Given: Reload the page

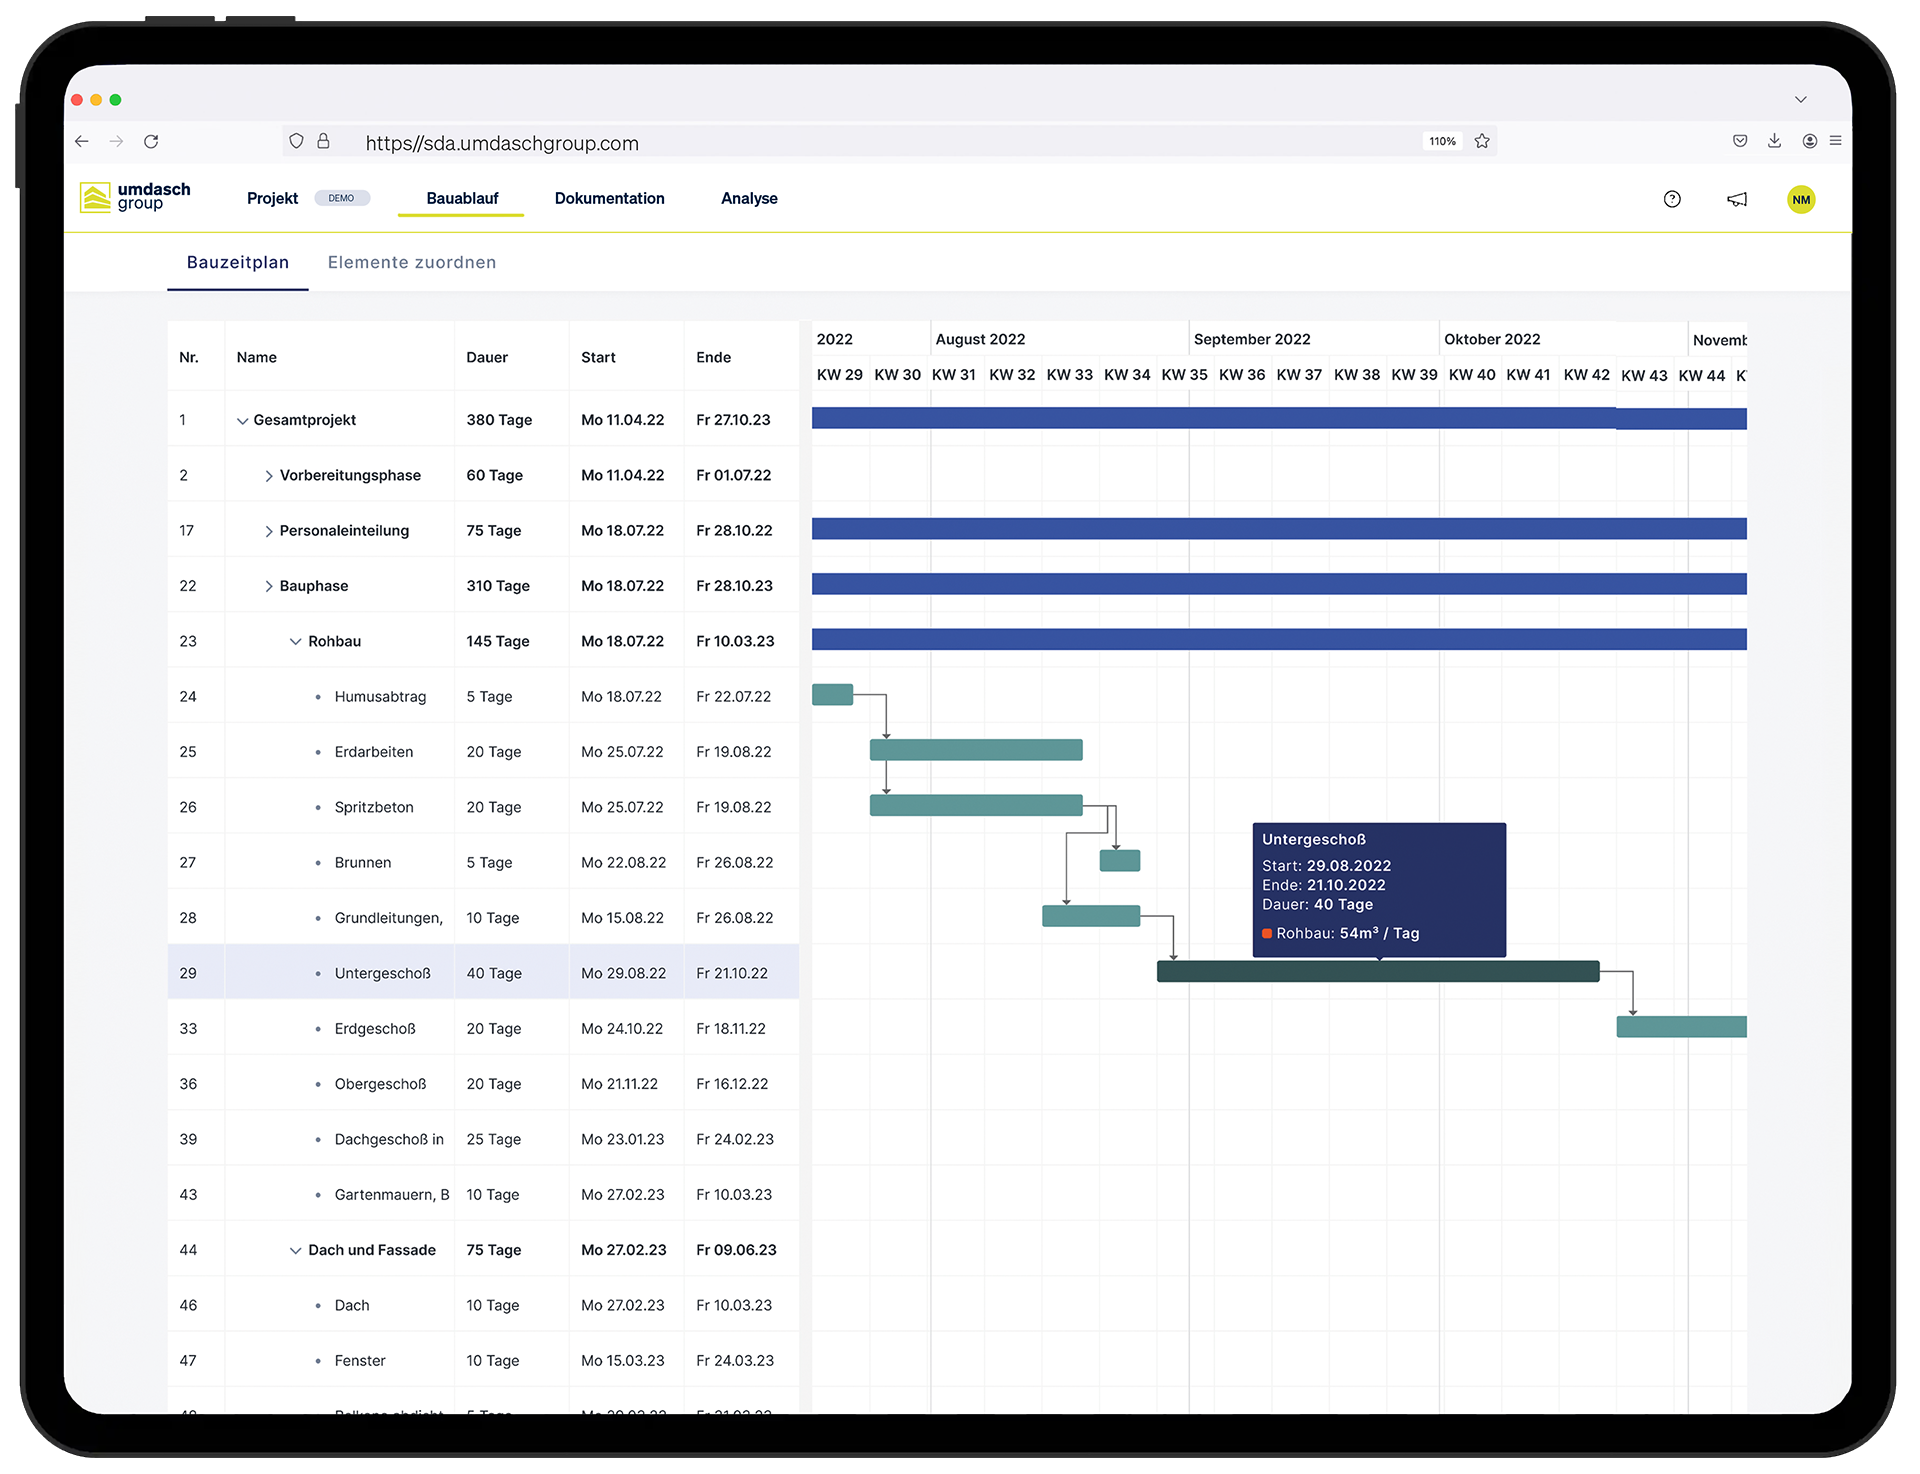Looking at the screenshot, I should tap(151, 141).
